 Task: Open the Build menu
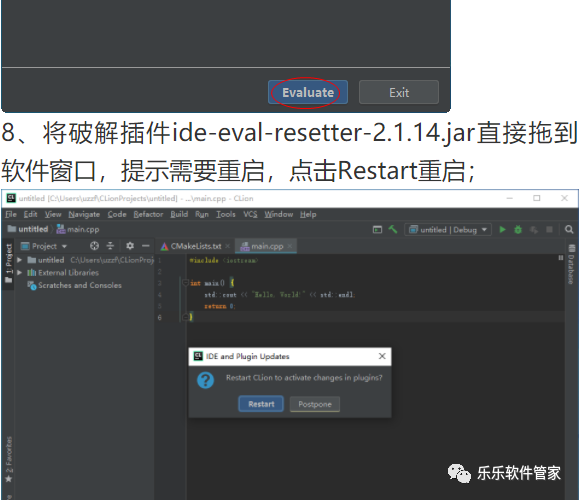pyautogui.click(x=179, y=214)
